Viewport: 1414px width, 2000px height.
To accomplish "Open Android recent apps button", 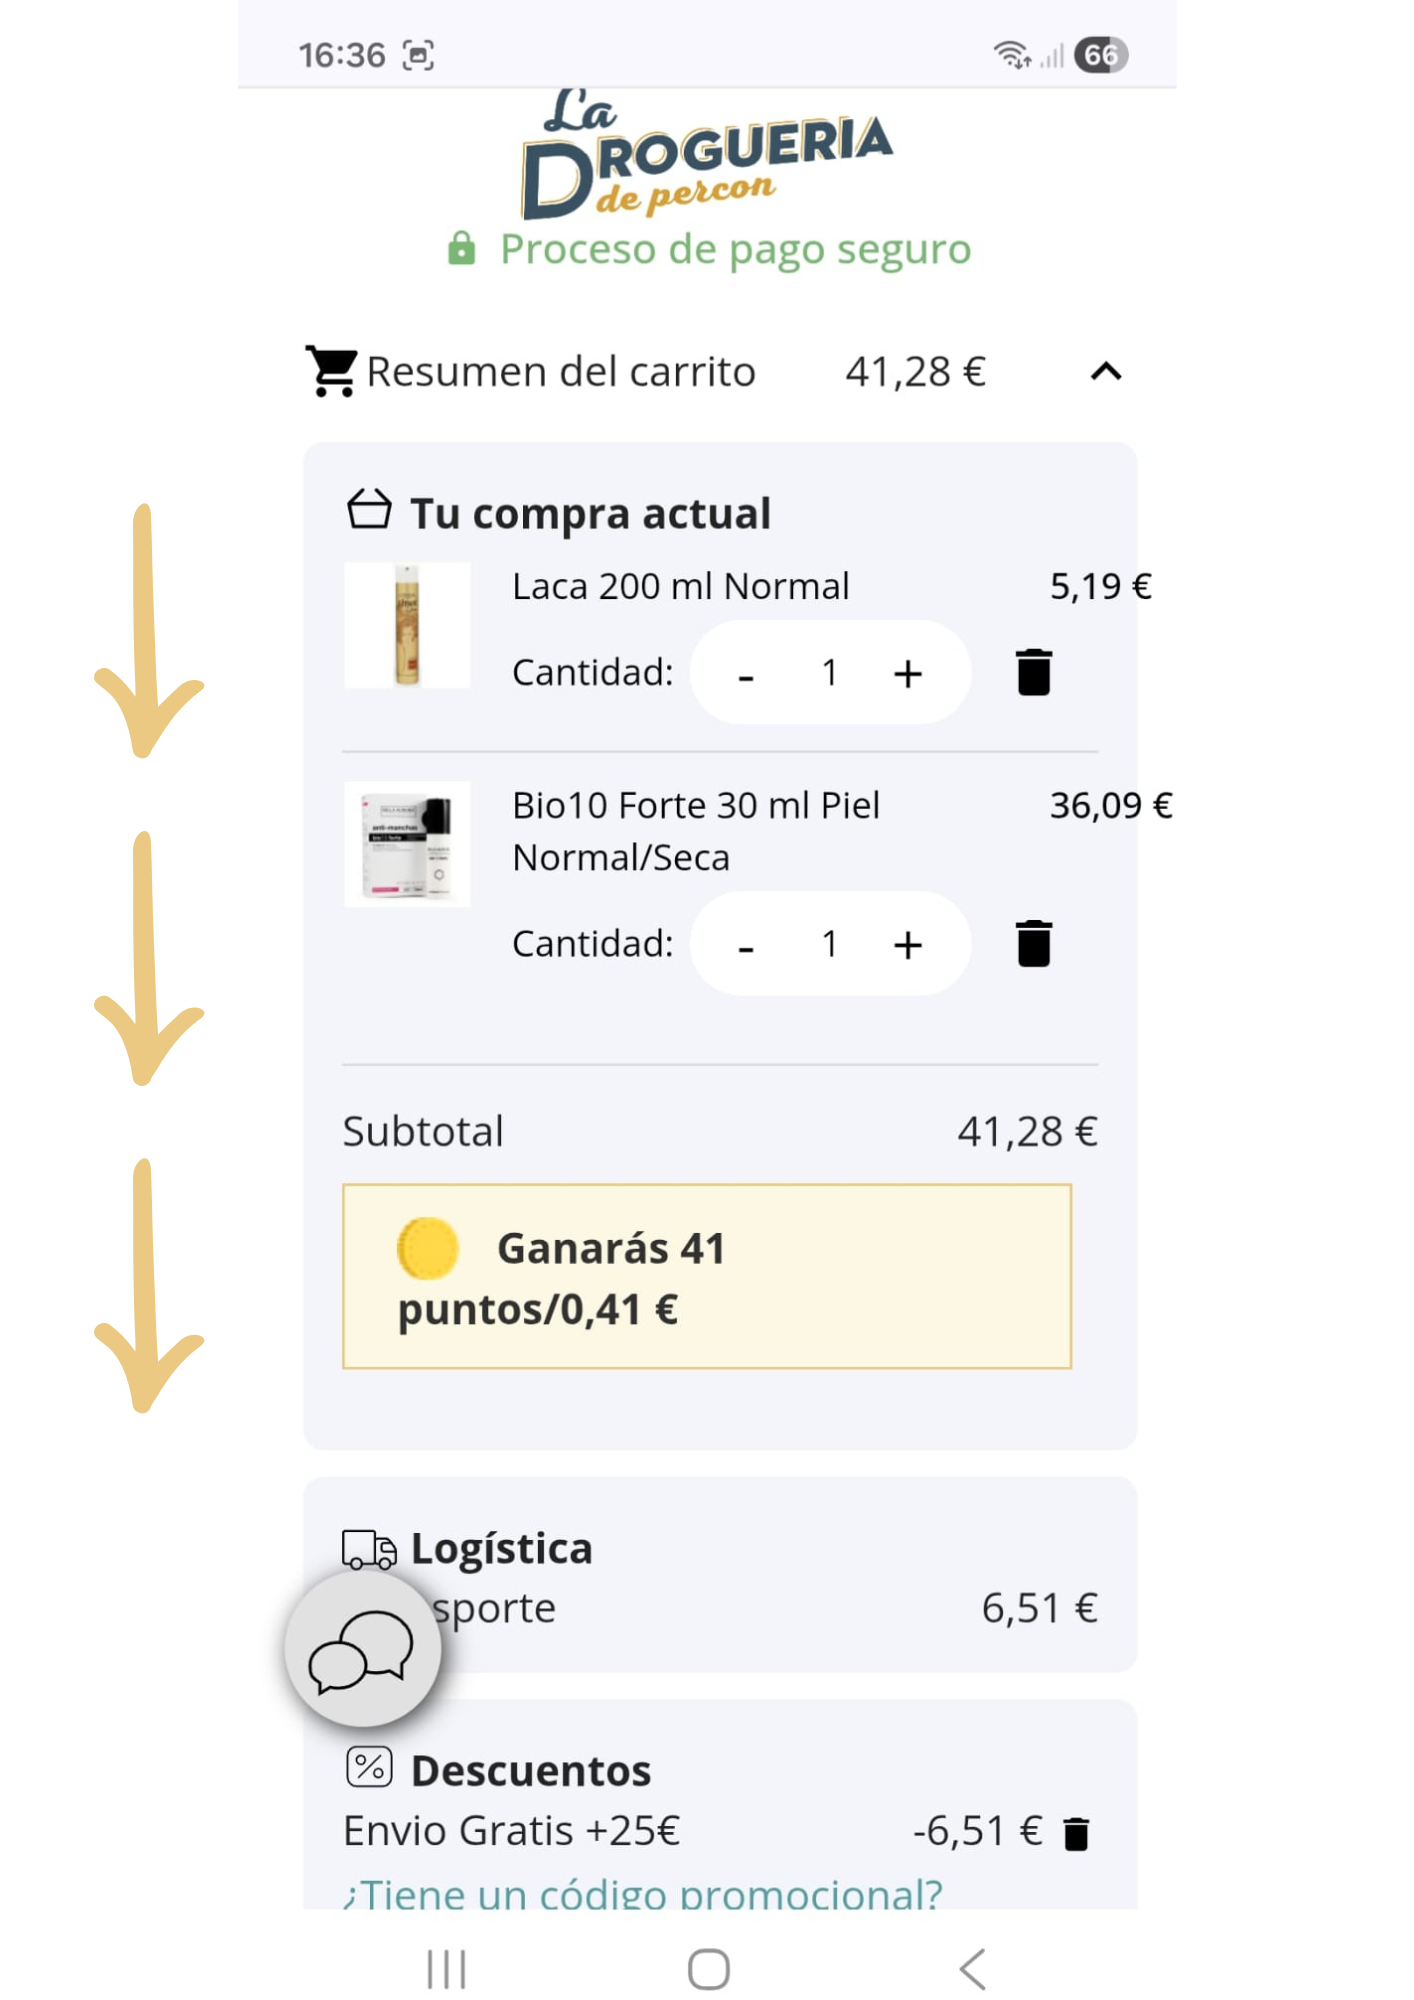I will [446, 1969].
